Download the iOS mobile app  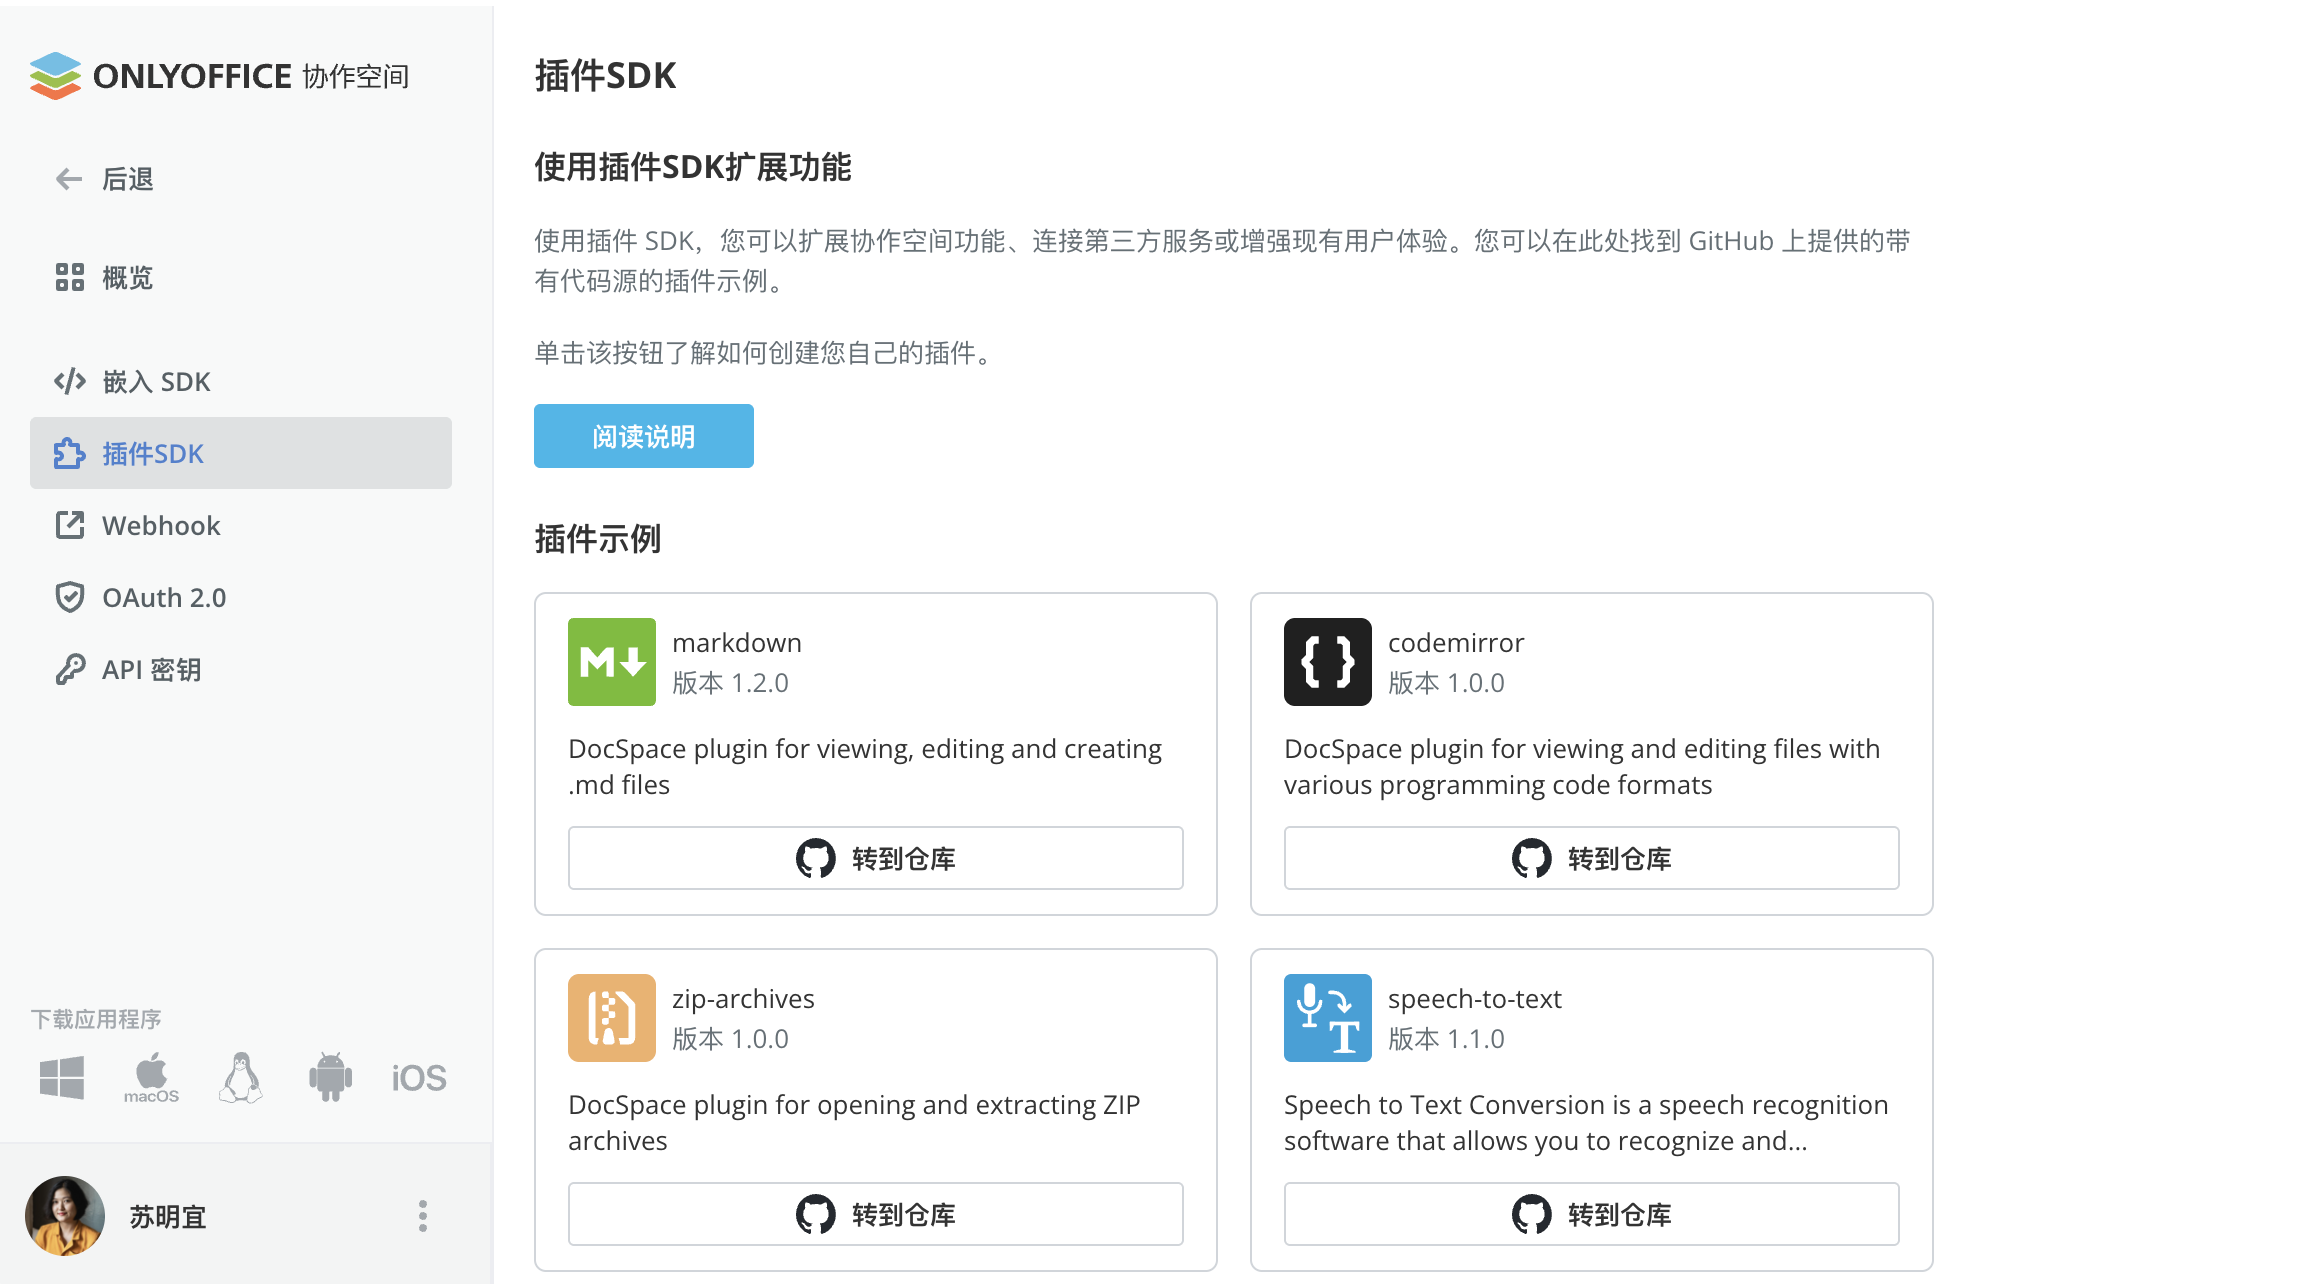click(419, 1078)
